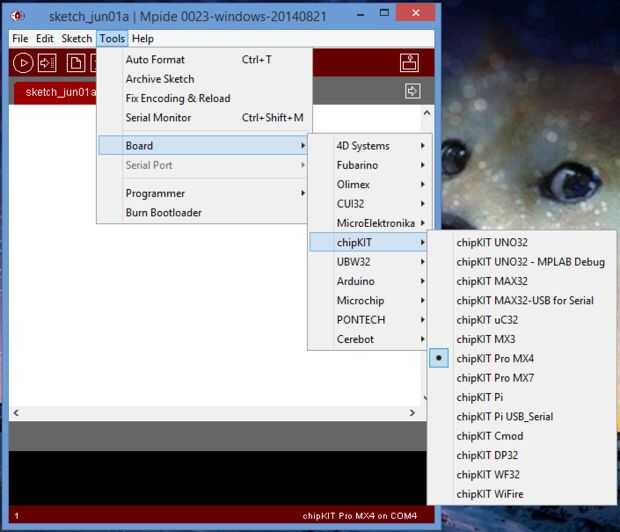This screenshot has height=532, width=620.
Task: Expand the Microchip board group
Action: click(x=369, y=301)
